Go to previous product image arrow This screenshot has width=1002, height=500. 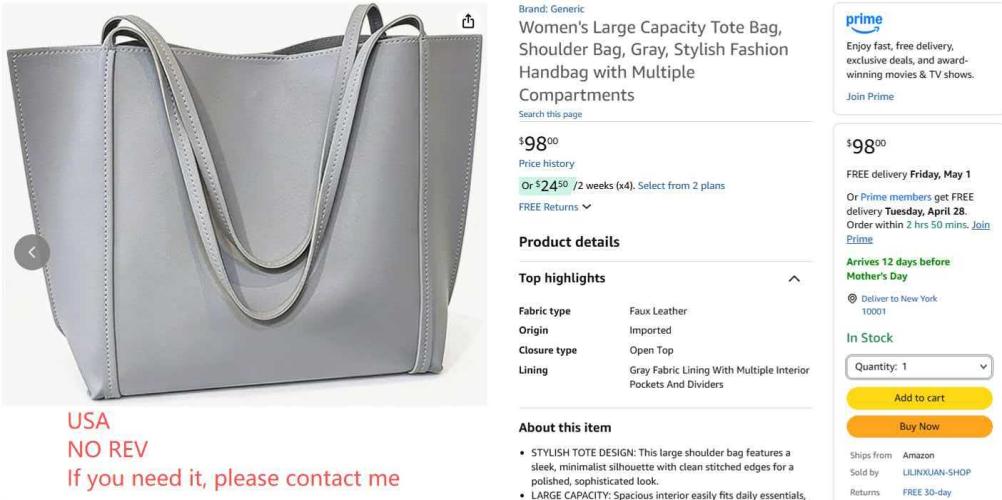click(32, 252)
